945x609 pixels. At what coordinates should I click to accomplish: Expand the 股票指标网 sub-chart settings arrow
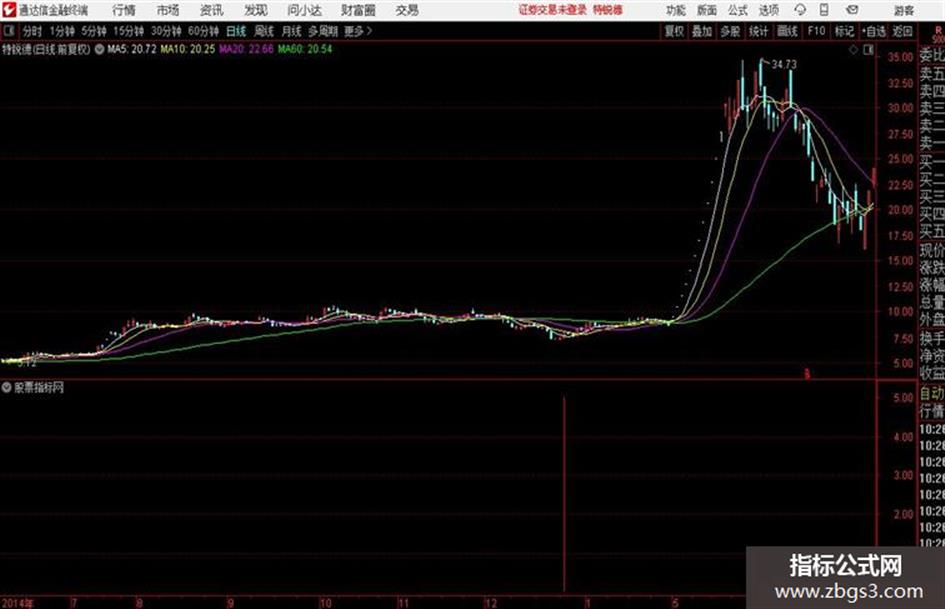[7, 387]
